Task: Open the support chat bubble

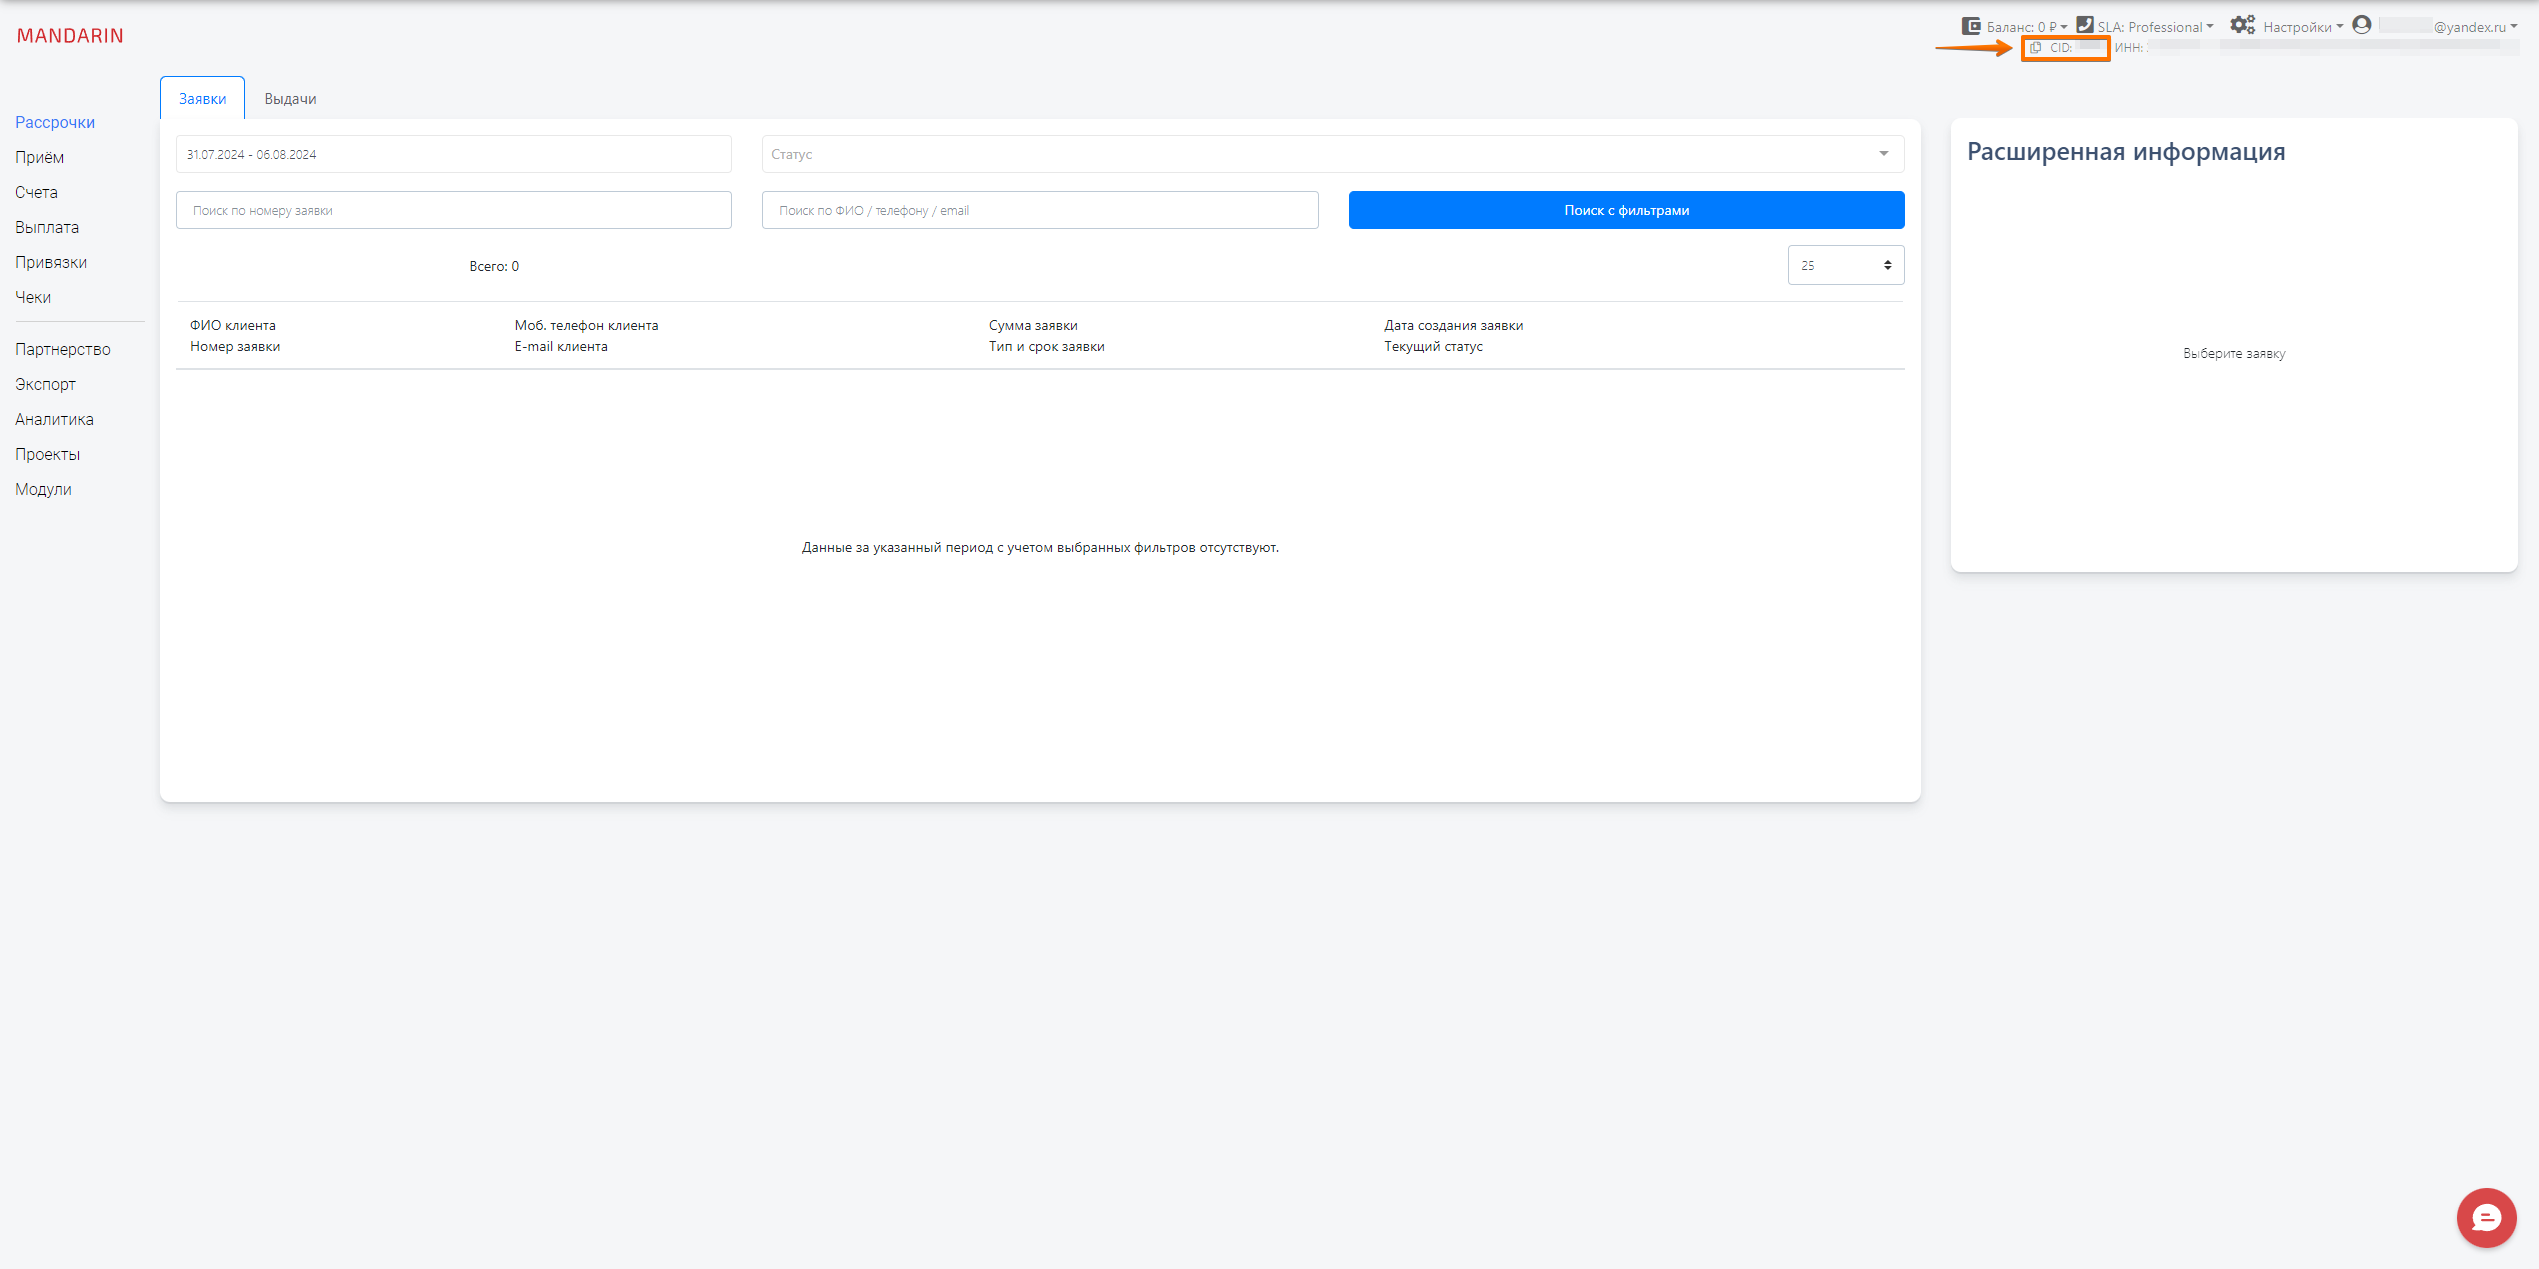Action: (x=2486, y=1217)
